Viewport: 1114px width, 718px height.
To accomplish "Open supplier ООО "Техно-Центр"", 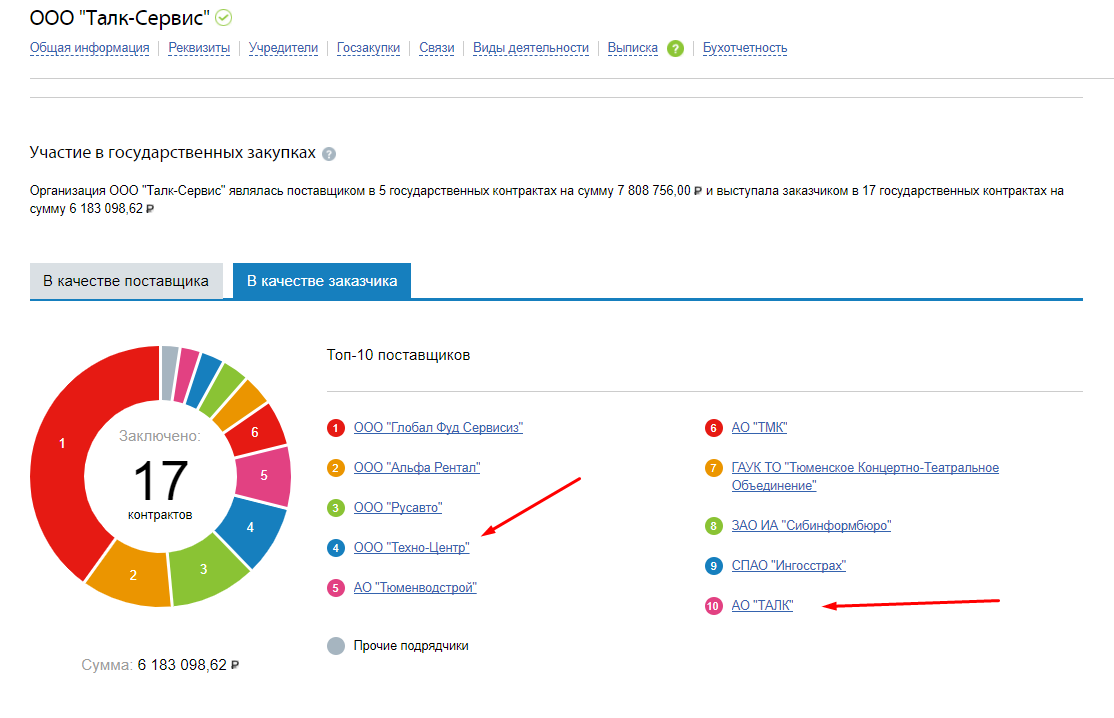I will point(411,548).
